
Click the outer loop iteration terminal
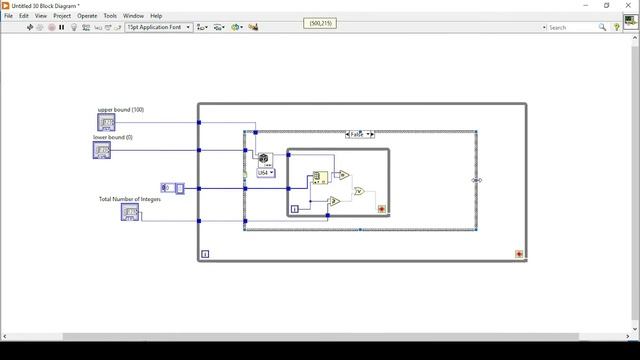[x=205, y=254]
